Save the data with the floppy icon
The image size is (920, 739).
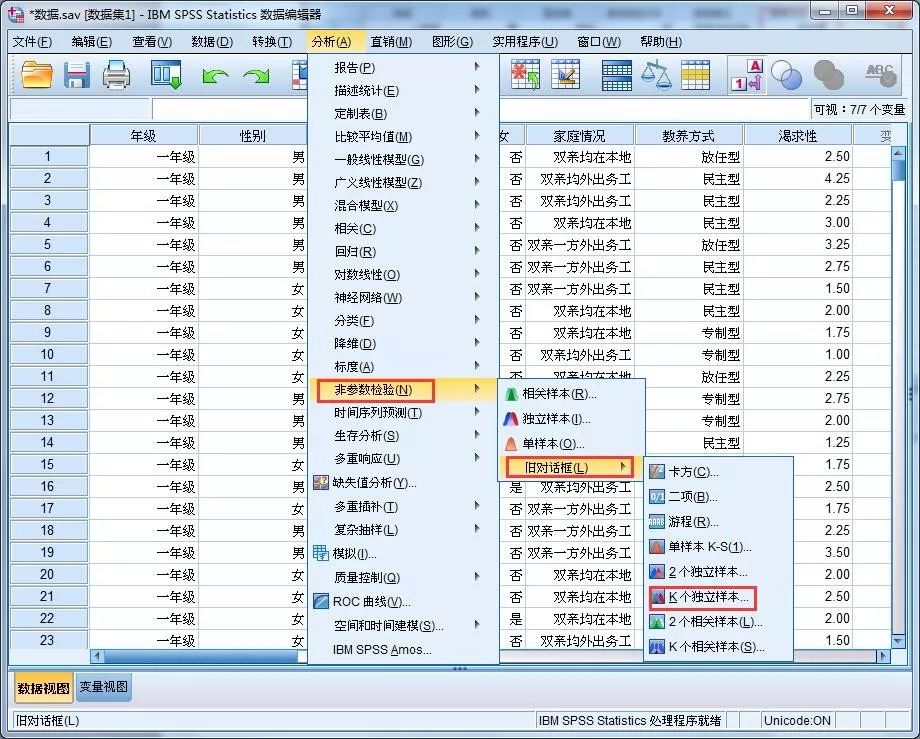coord(77,75)
